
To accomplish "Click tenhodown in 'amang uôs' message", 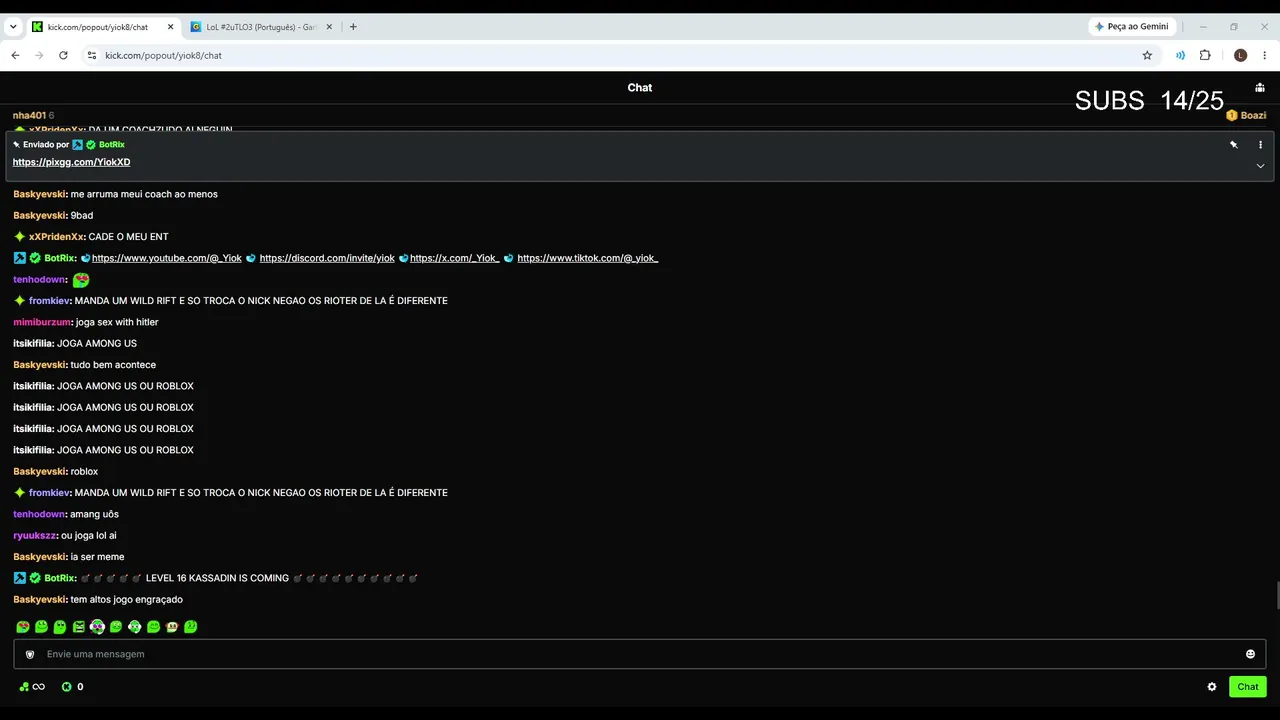I will click(x=39, y=514).
